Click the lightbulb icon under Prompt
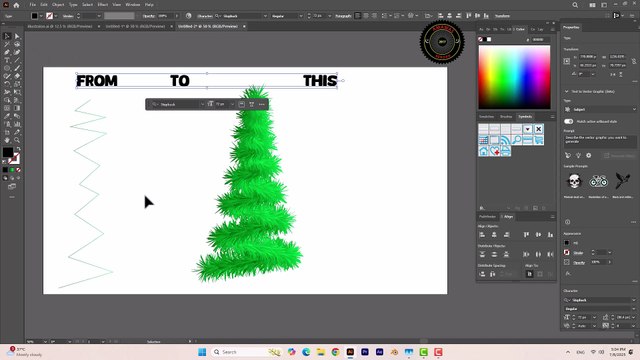The image size is (640, 360). (578, 156)
